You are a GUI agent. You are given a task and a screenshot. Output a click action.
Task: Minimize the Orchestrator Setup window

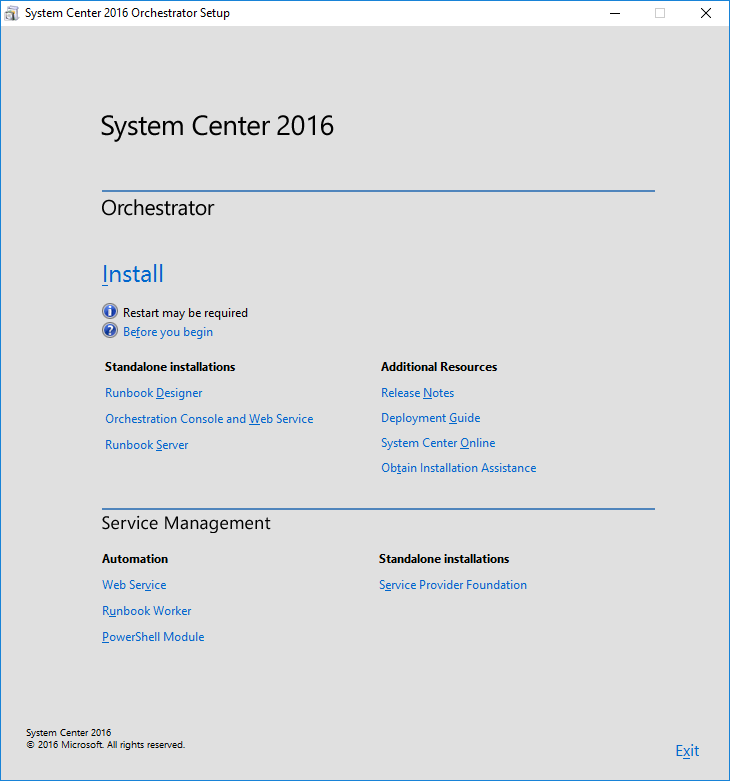point(615,13)
